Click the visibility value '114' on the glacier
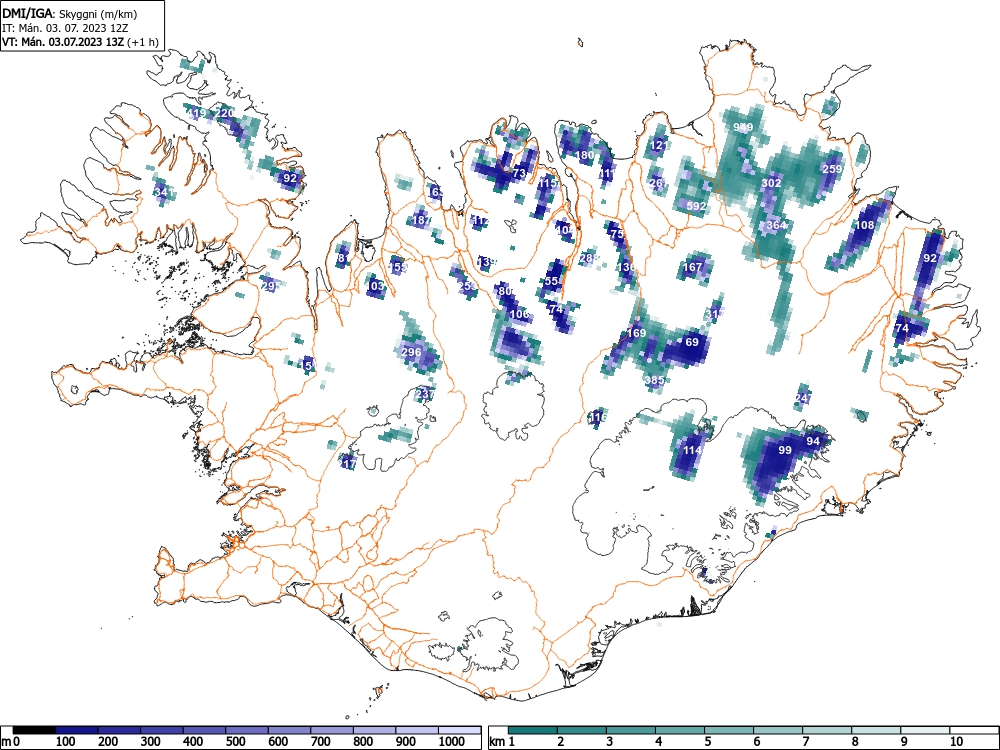Viewport: 1000px width, 750px height. coord(693,450)
